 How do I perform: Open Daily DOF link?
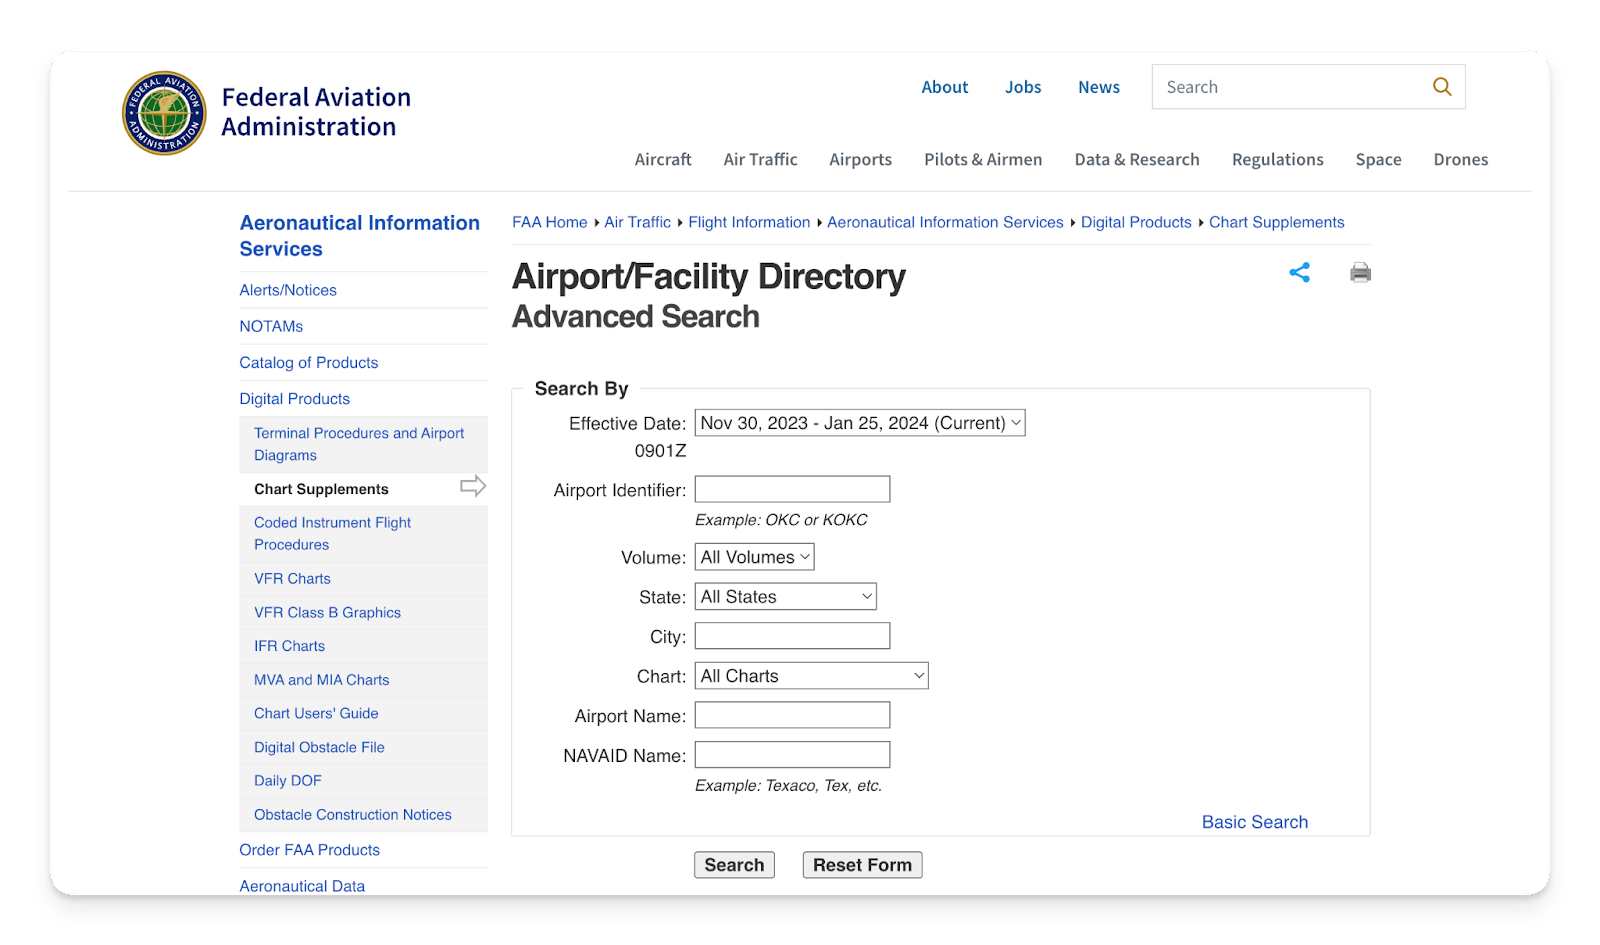pos(288,781)
